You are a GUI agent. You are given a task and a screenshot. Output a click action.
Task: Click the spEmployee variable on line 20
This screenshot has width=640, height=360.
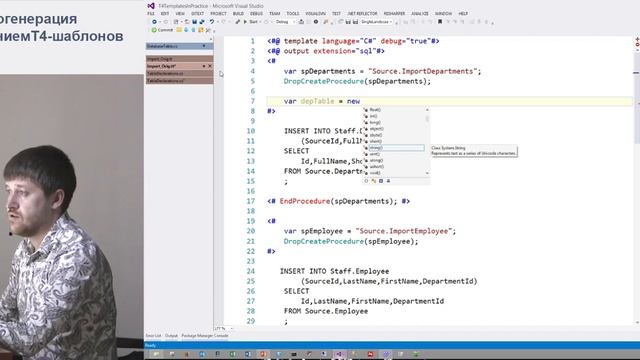pos(322,231)
